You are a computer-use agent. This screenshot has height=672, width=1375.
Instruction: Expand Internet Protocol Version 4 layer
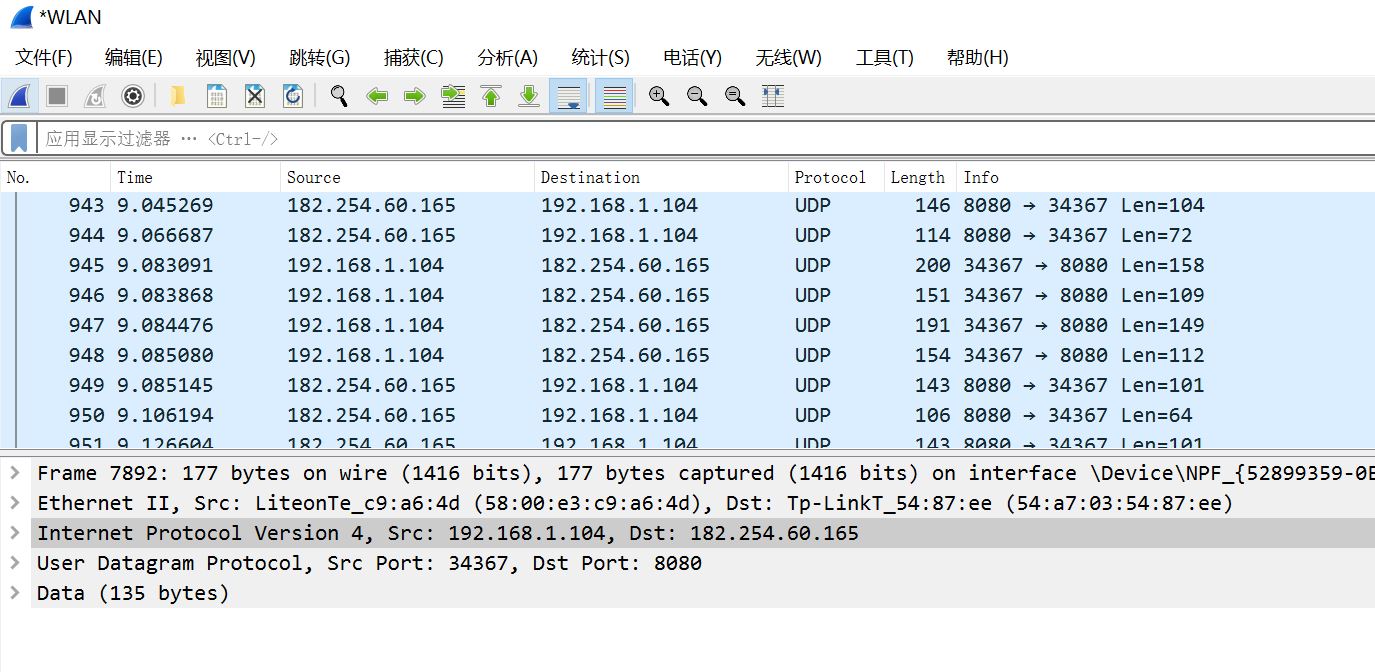[x=14, y=533]
